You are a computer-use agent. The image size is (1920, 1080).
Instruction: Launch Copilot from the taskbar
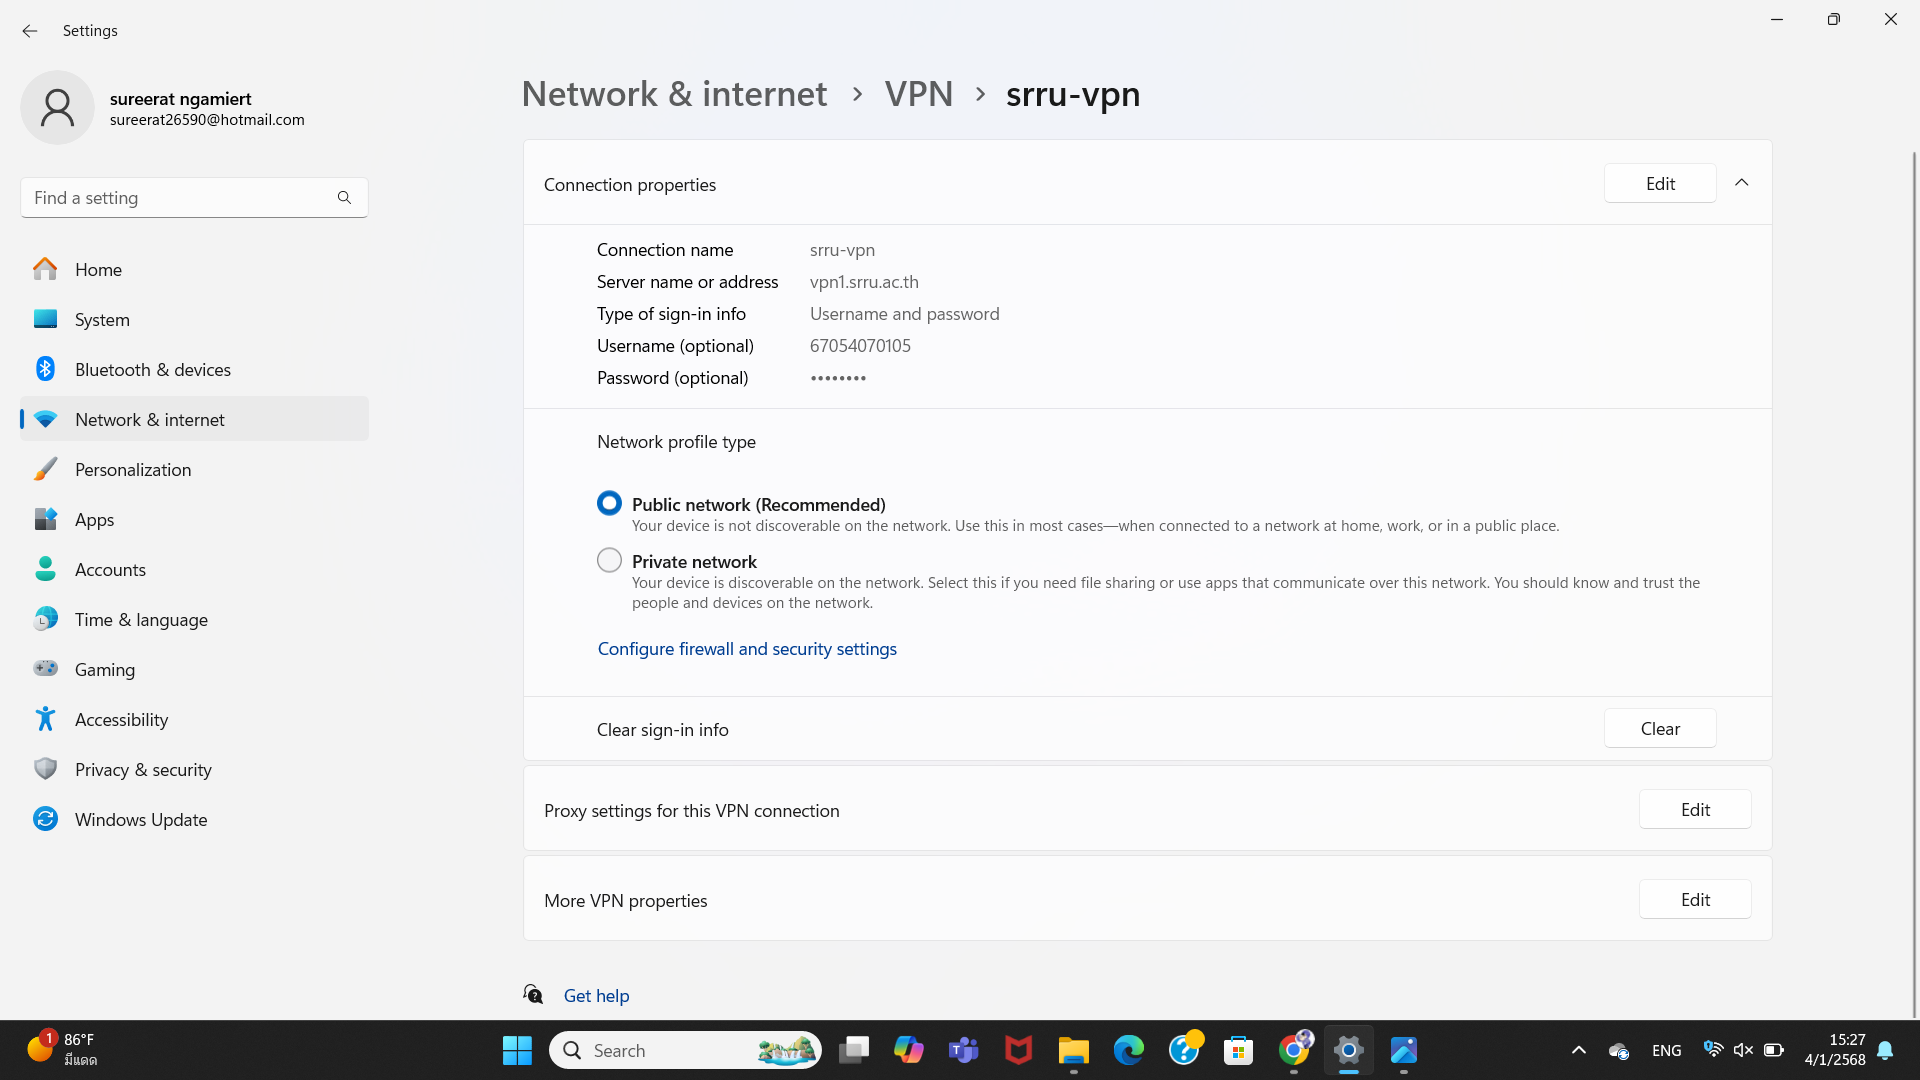[908, 1050]
